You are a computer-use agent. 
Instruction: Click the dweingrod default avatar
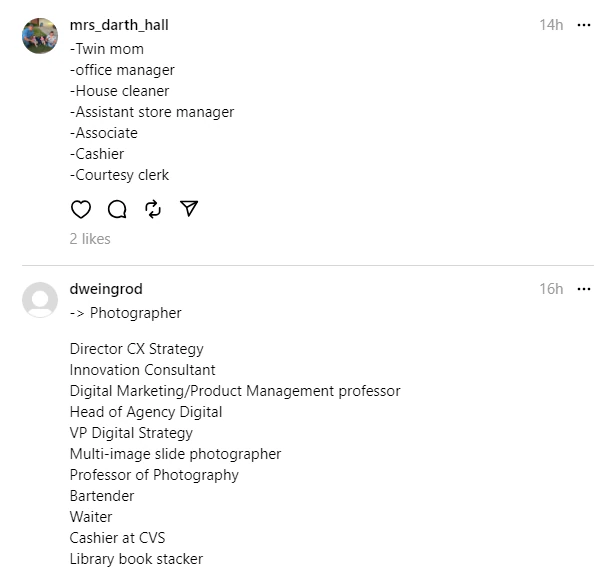[40, 300]
